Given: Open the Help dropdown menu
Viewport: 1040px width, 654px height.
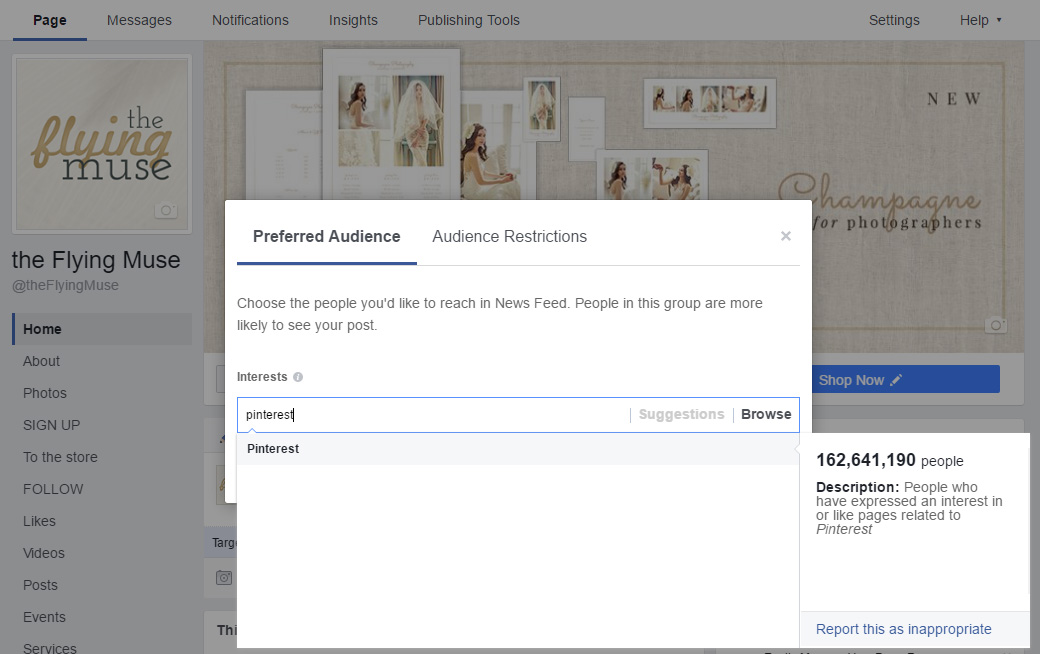Looking at the screenshot, I should 980,21.
